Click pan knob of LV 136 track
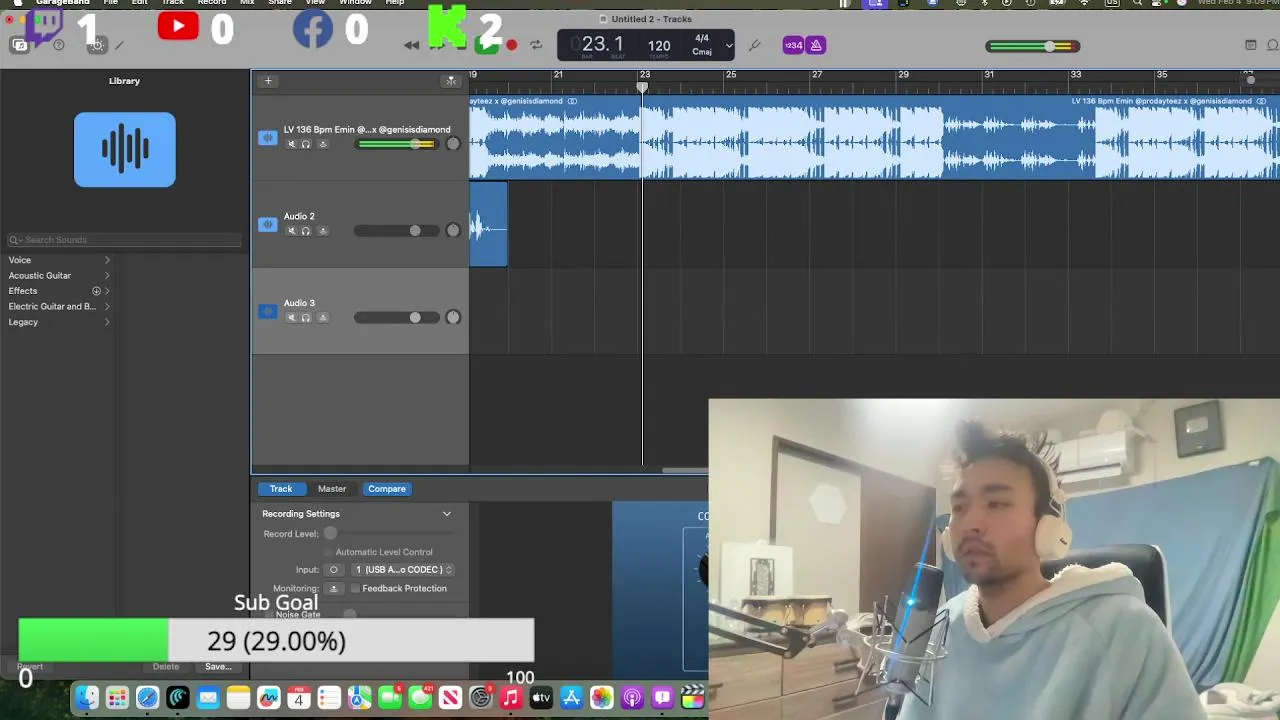Screen dimensions: 1280x720 pos(453,144)
